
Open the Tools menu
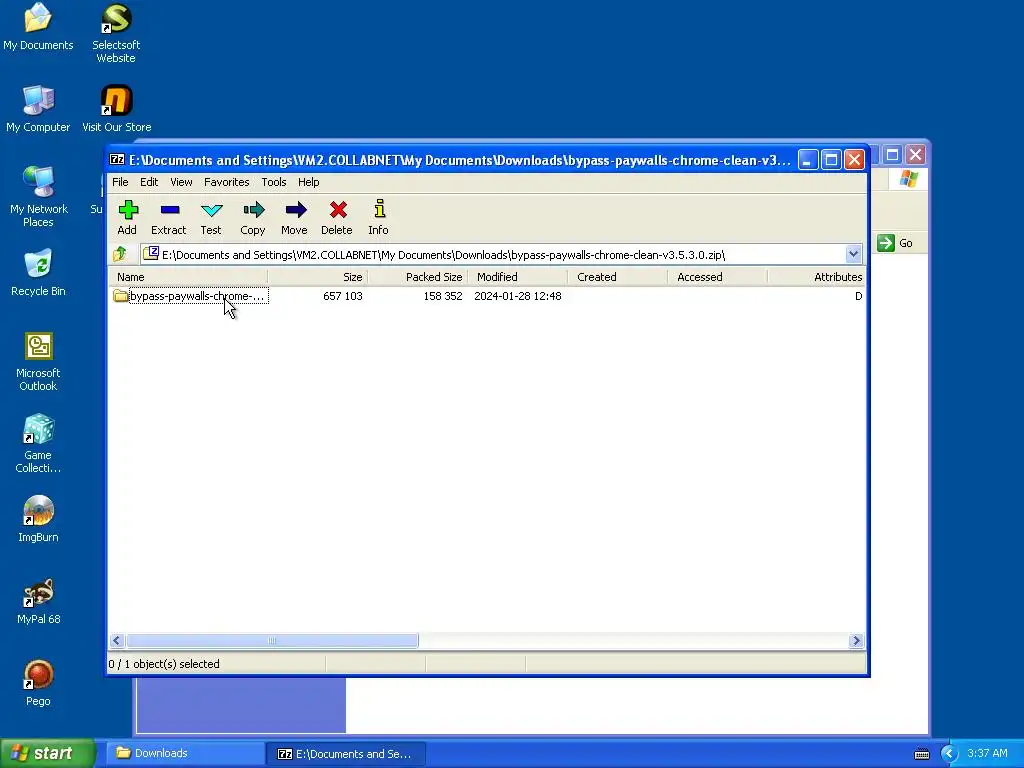(274, 182)
